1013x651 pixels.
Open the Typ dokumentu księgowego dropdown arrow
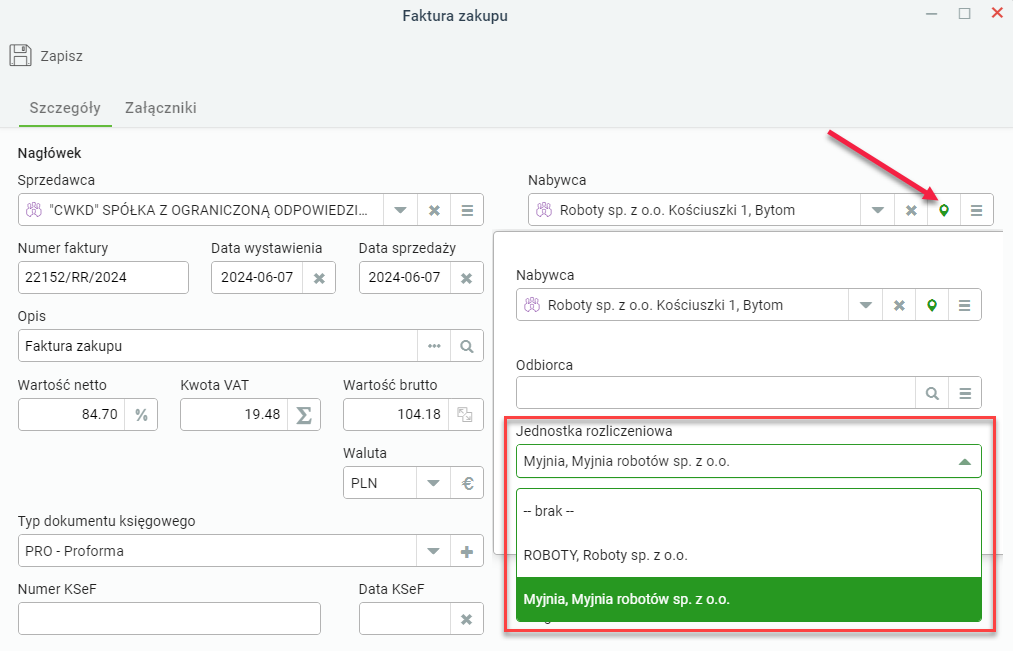pos(433,552)
